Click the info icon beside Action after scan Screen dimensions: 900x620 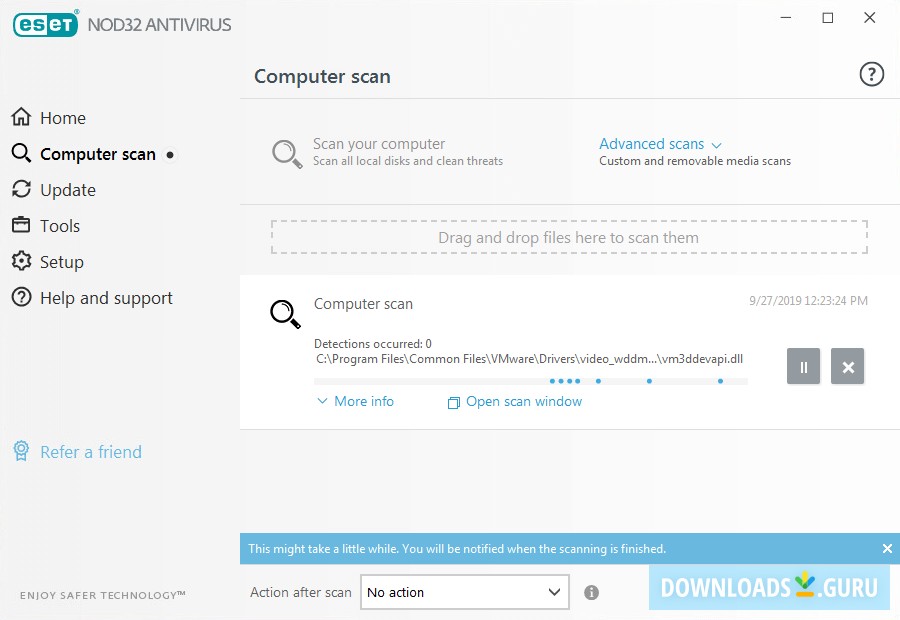pos(591,592)
